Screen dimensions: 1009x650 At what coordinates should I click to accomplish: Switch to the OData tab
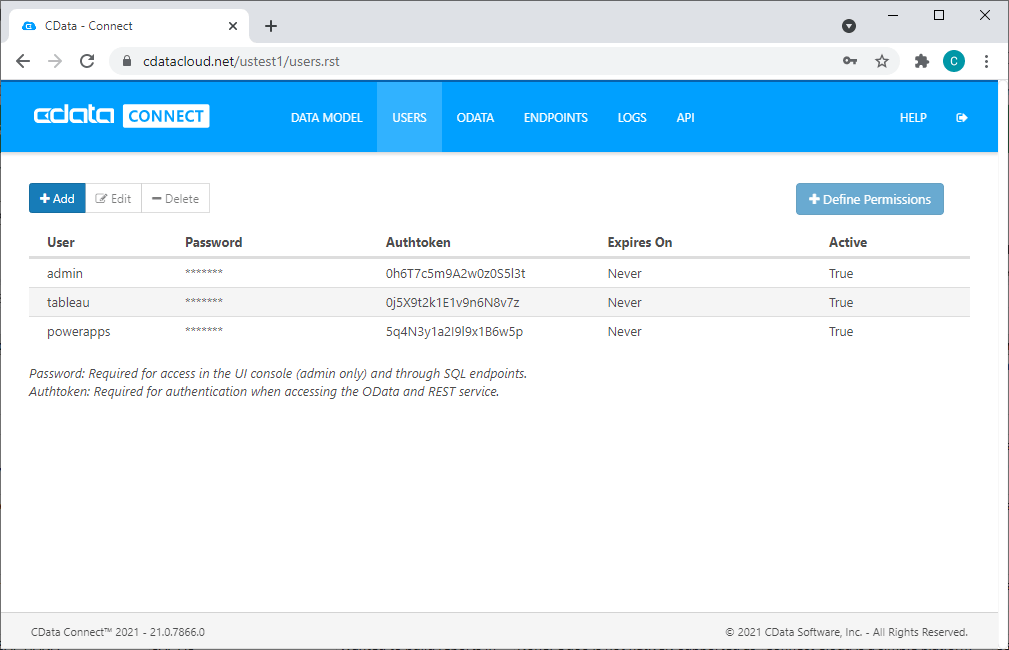pos(475,117)
